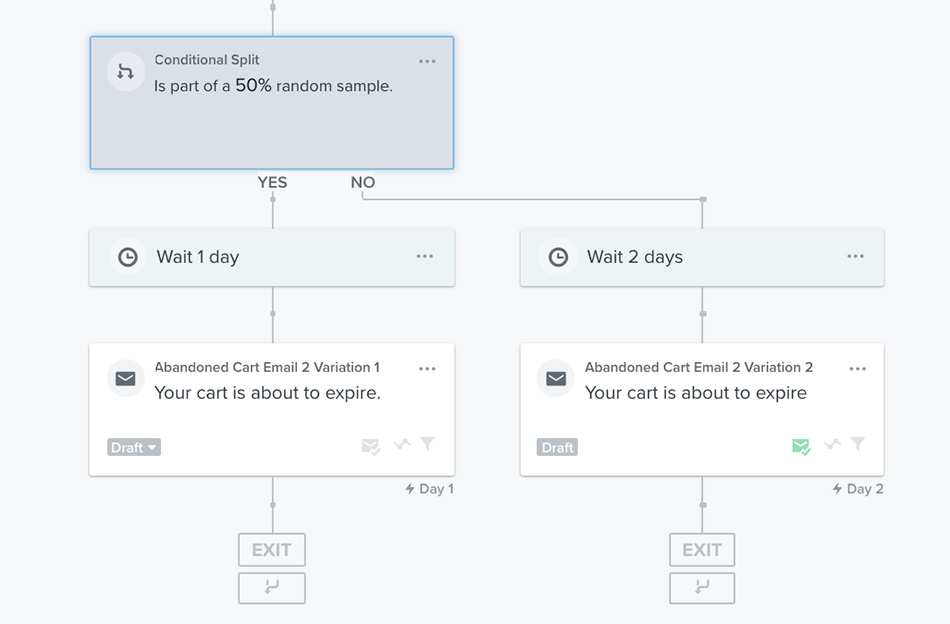Image resolution: width=950 pixels, height=624 pixels.
Task: Open the ellipsis menu on Email 2 Variation 2
Action: 857,368
